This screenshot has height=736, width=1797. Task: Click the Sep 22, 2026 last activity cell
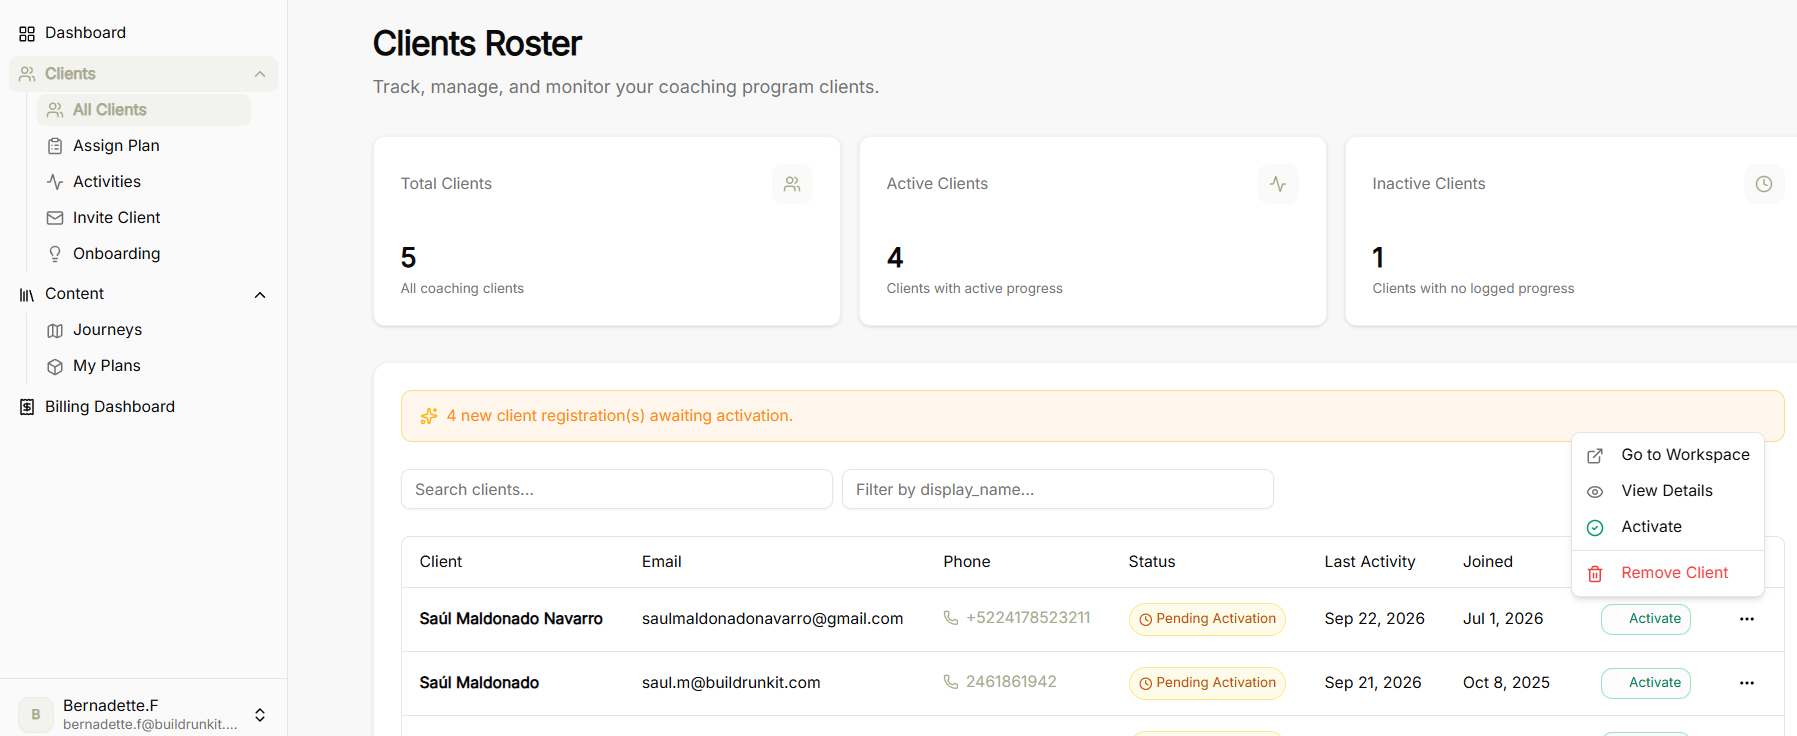point(1375,619)
